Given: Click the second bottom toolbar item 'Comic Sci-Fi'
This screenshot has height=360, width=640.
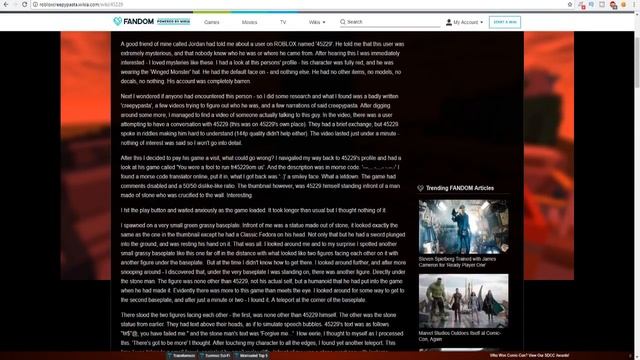Looking at the screenshot, I should tap(215, 356).
